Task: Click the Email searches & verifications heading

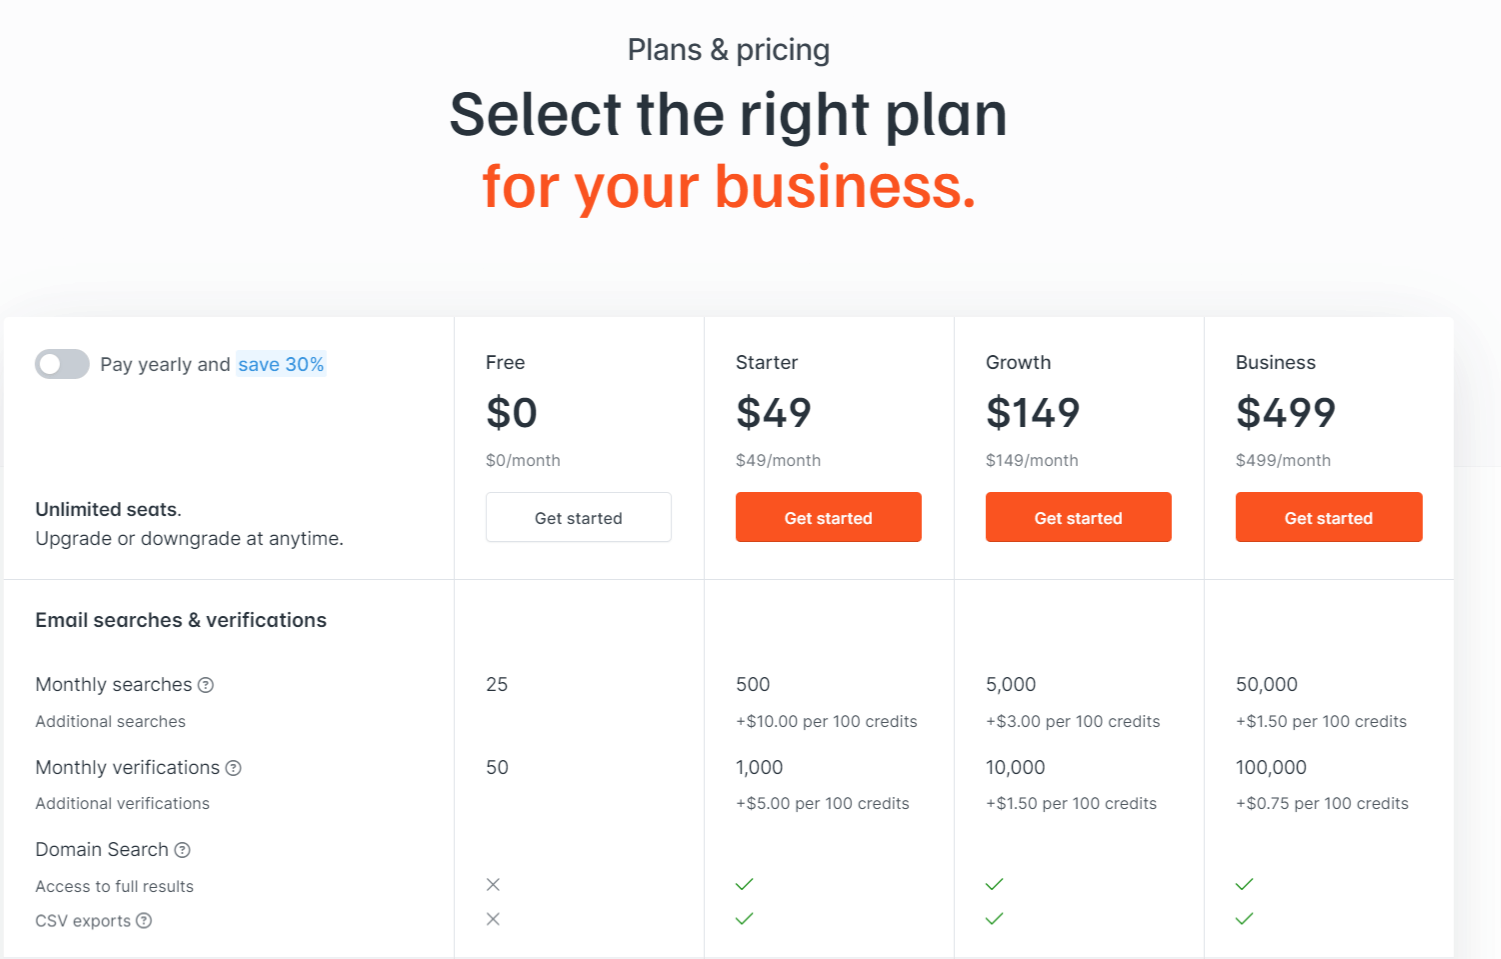Action: click(x=181, y=620)
